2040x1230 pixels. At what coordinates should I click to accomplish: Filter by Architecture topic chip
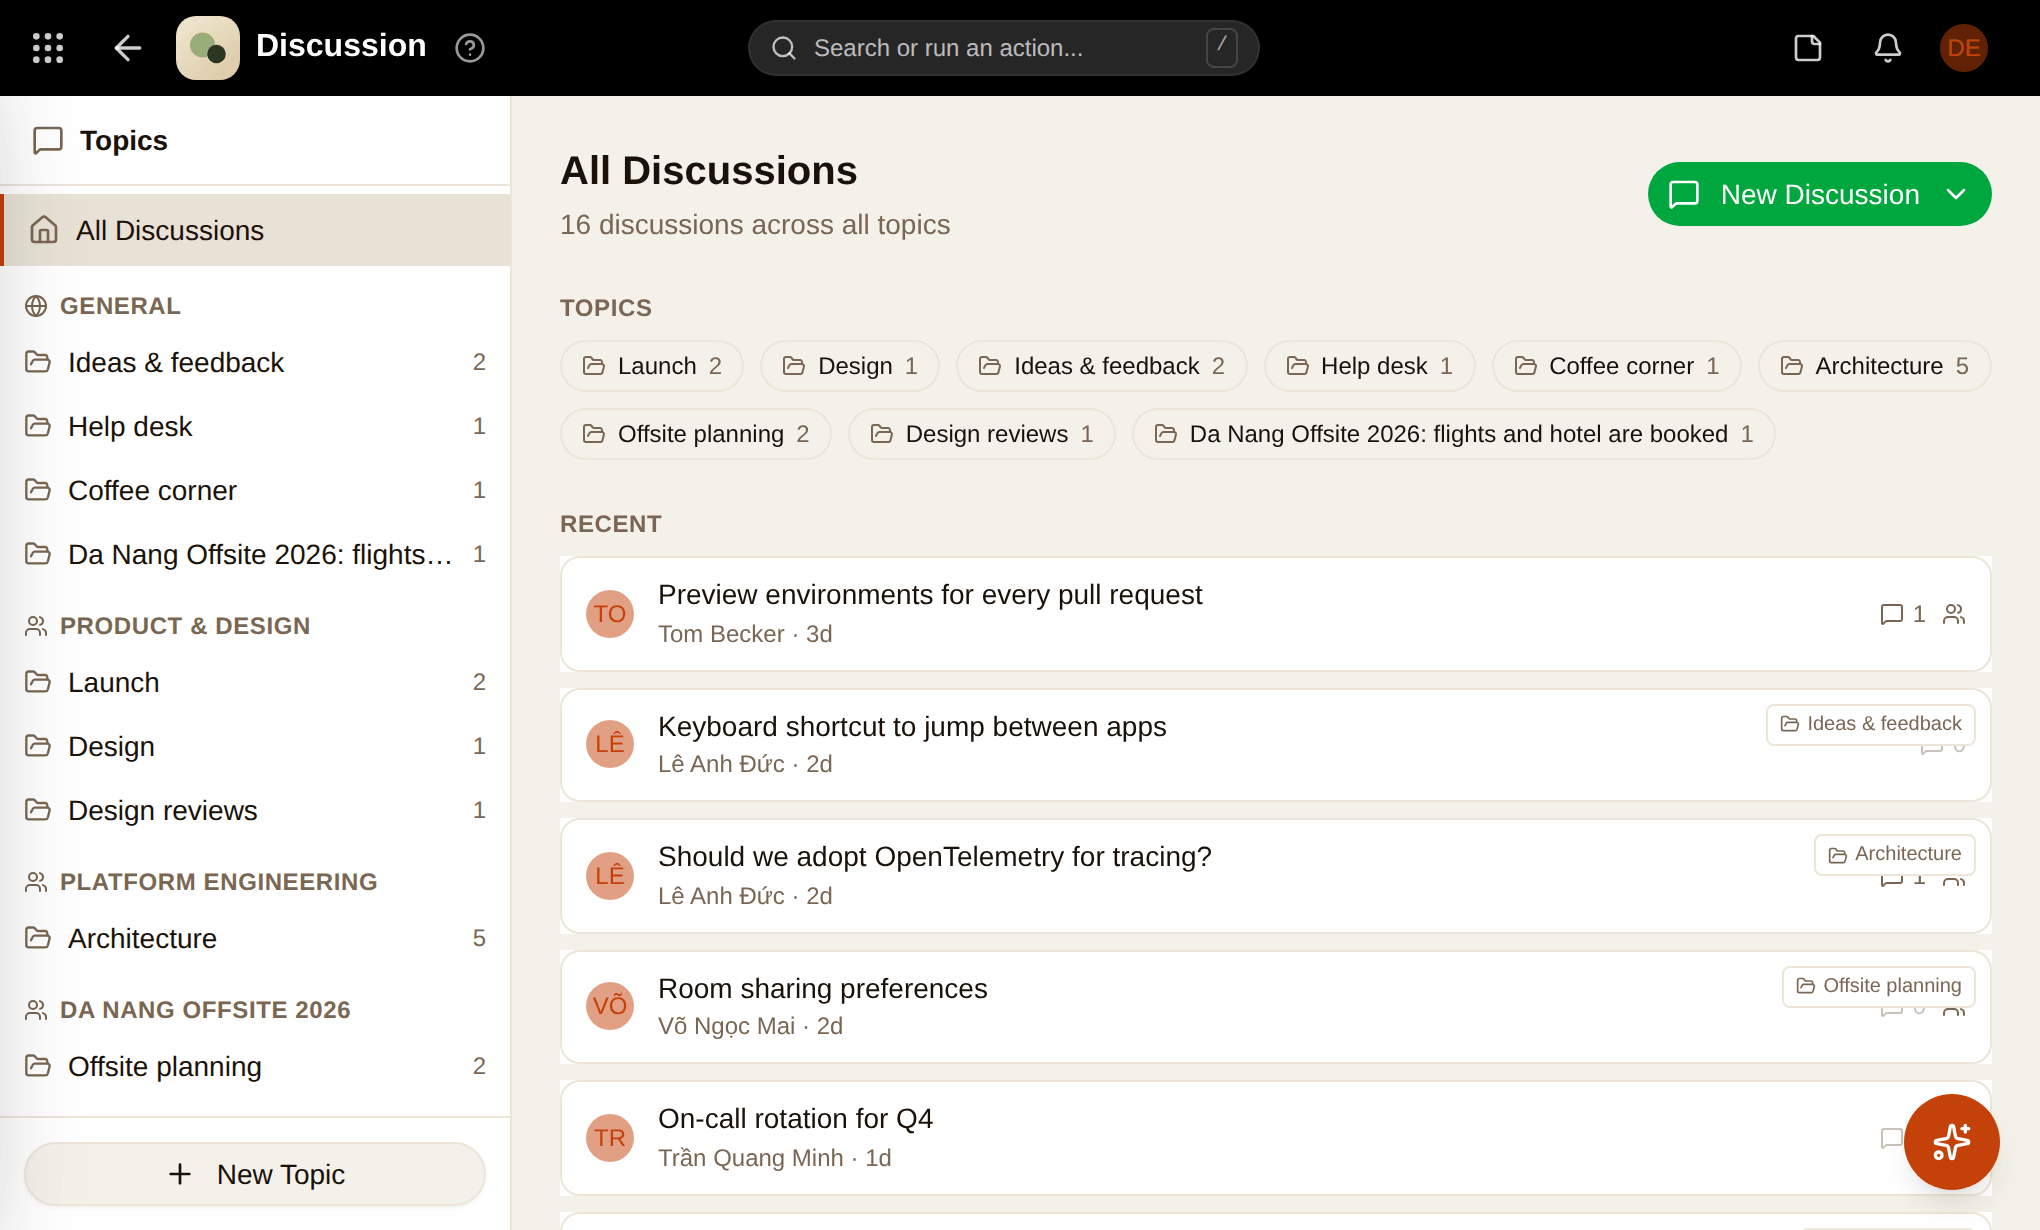[x=1875, y=366]
